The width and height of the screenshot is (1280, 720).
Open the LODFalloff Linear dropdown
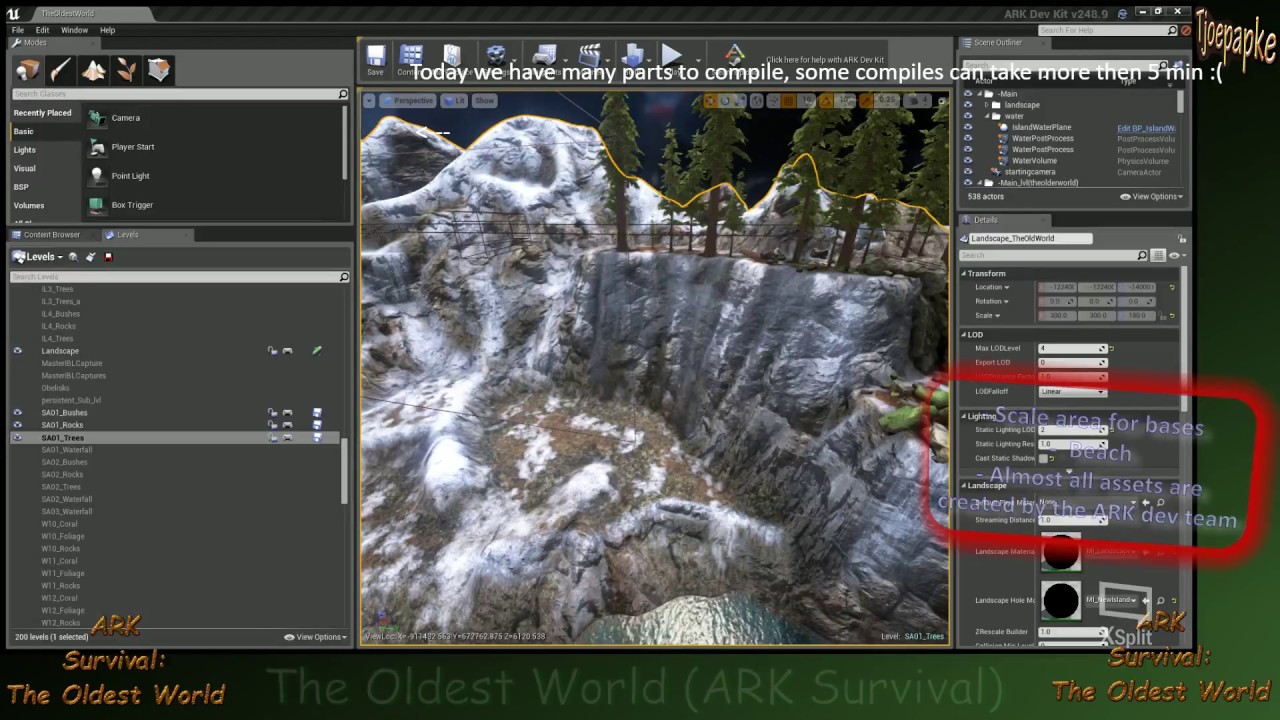1071,391
